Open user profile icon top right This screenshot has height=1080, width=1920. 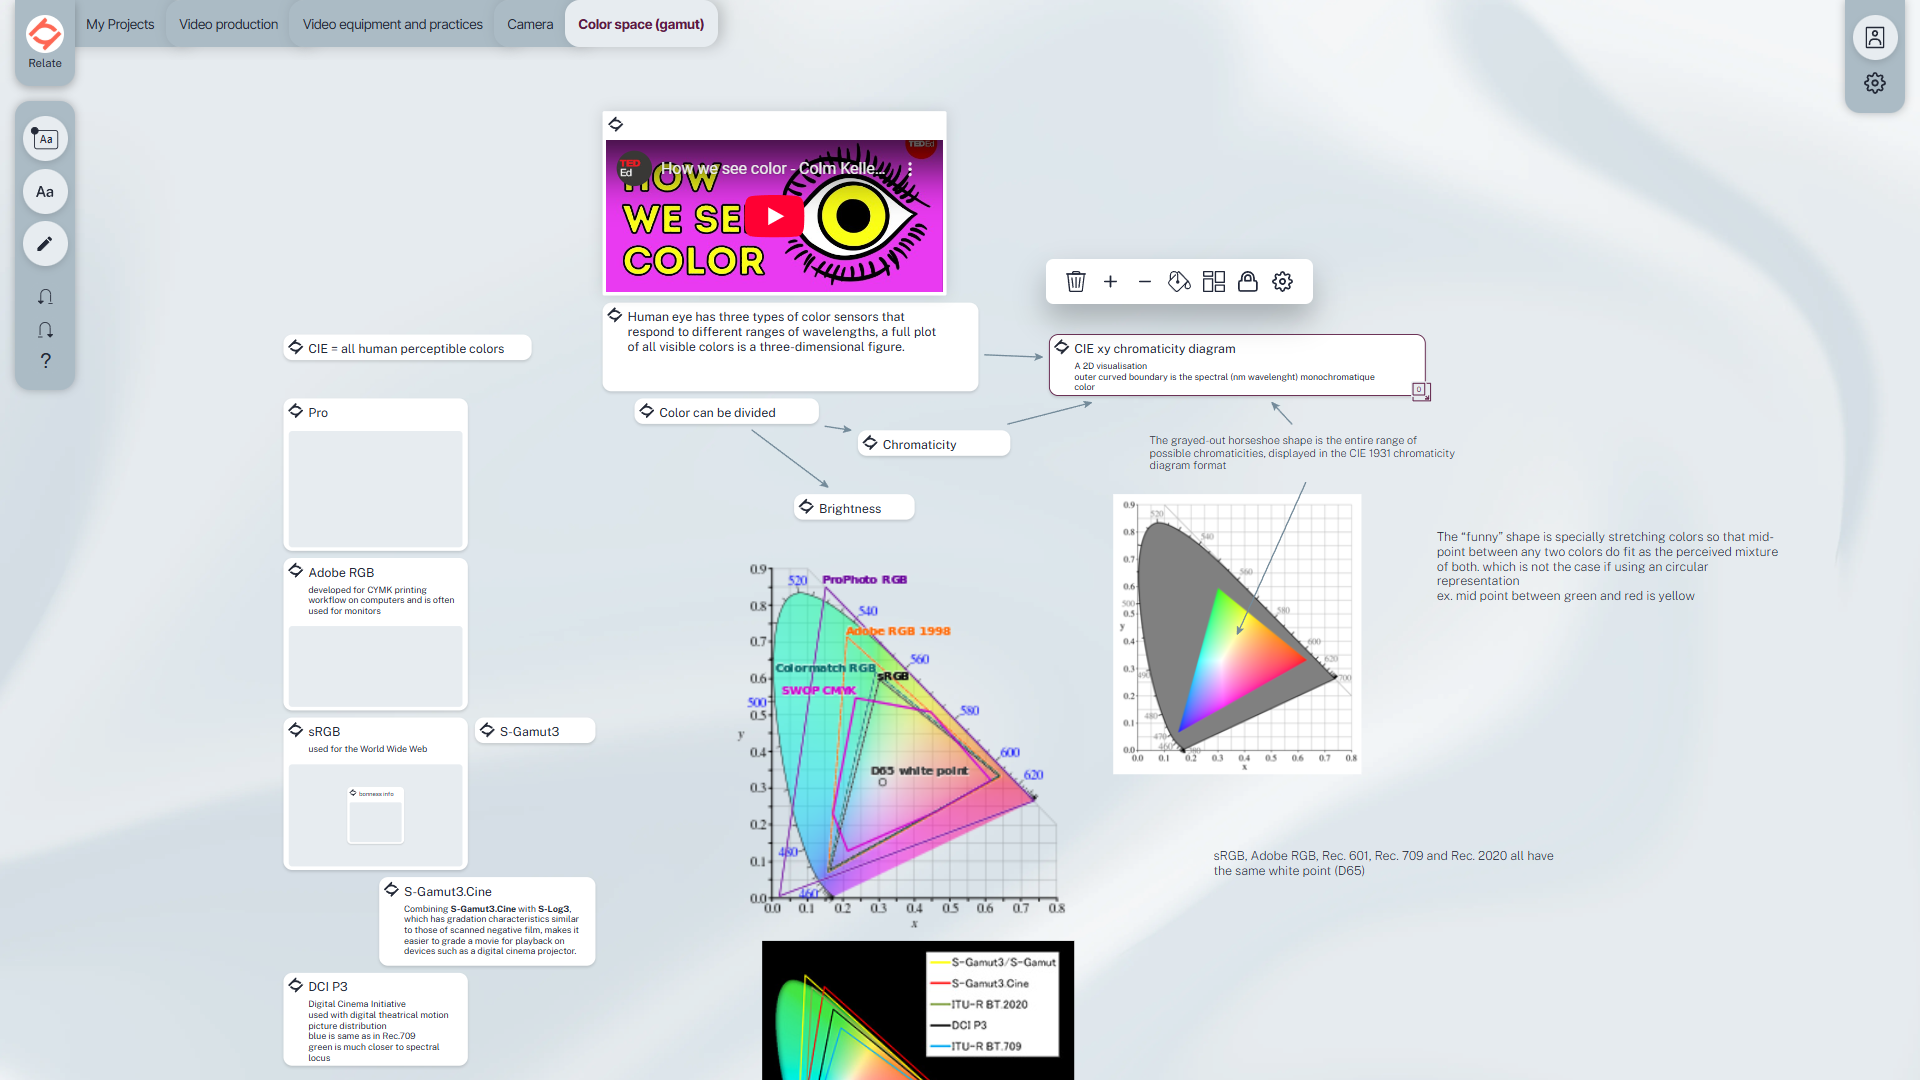(x=1874, y=38)
